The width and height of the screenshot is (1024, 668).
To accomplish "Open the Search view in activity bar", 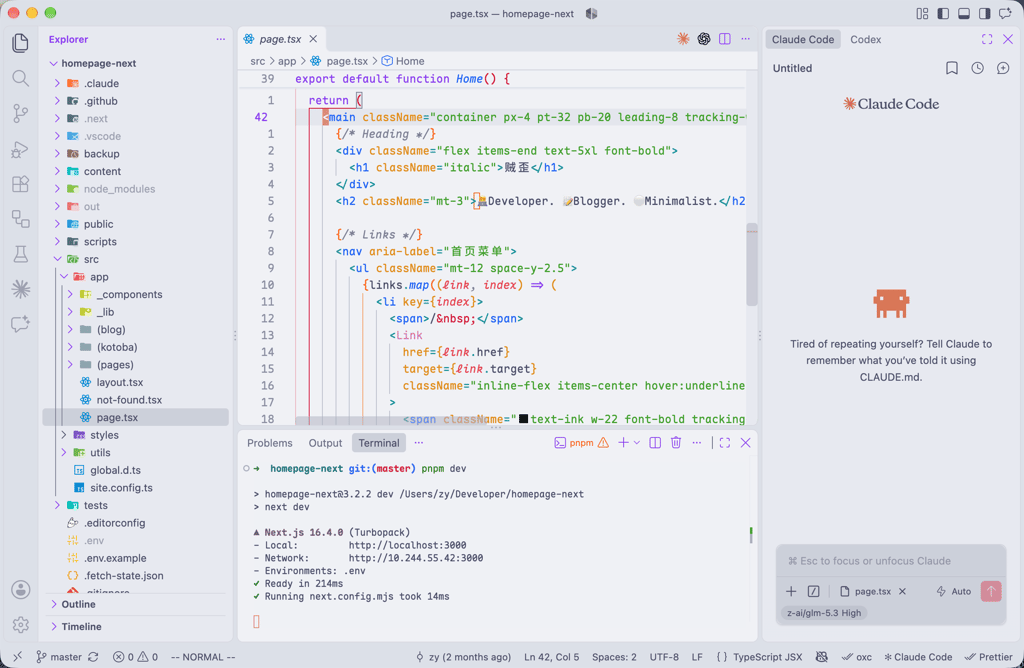I will 20,78.
